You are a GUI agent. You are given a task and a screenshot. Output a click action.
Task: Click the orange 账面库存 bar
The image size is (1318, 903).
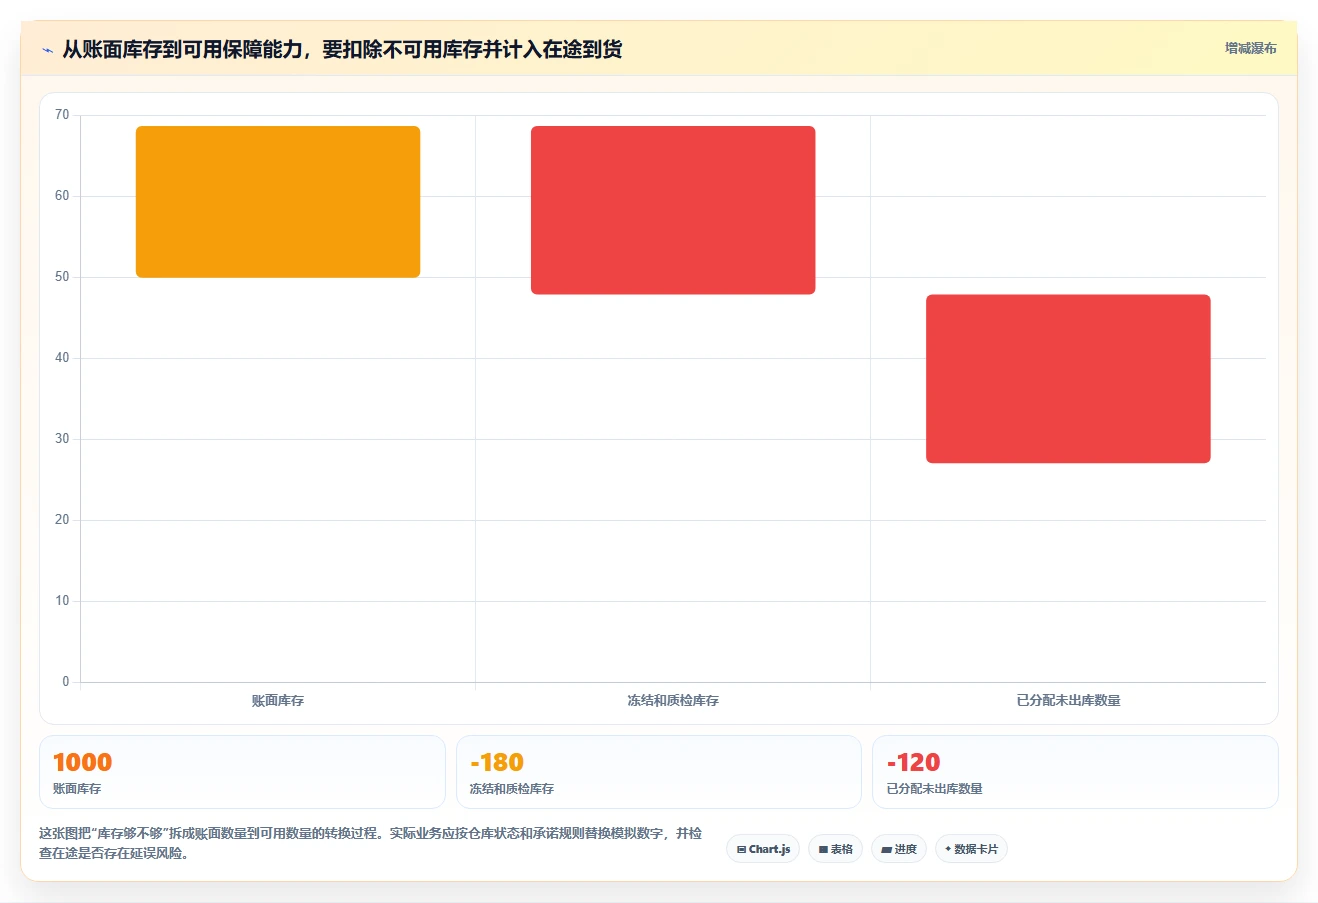pyautogui.click(x=278, y=202)
